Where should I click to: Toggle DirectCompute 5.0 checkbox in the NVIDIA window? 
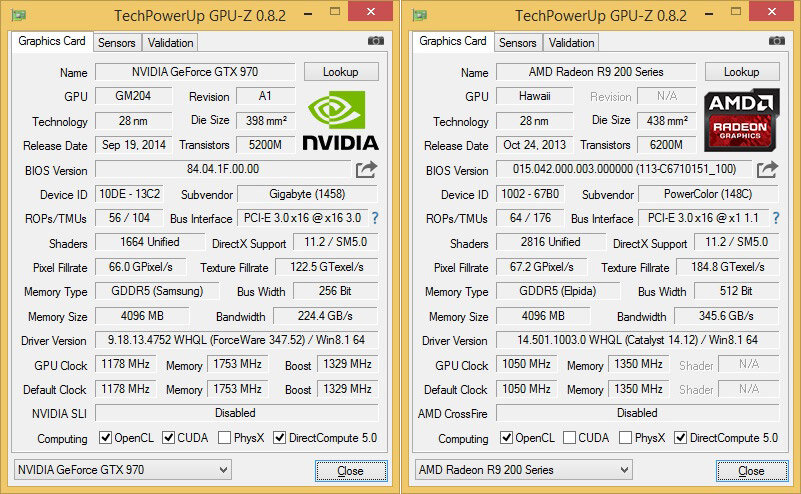279,437
